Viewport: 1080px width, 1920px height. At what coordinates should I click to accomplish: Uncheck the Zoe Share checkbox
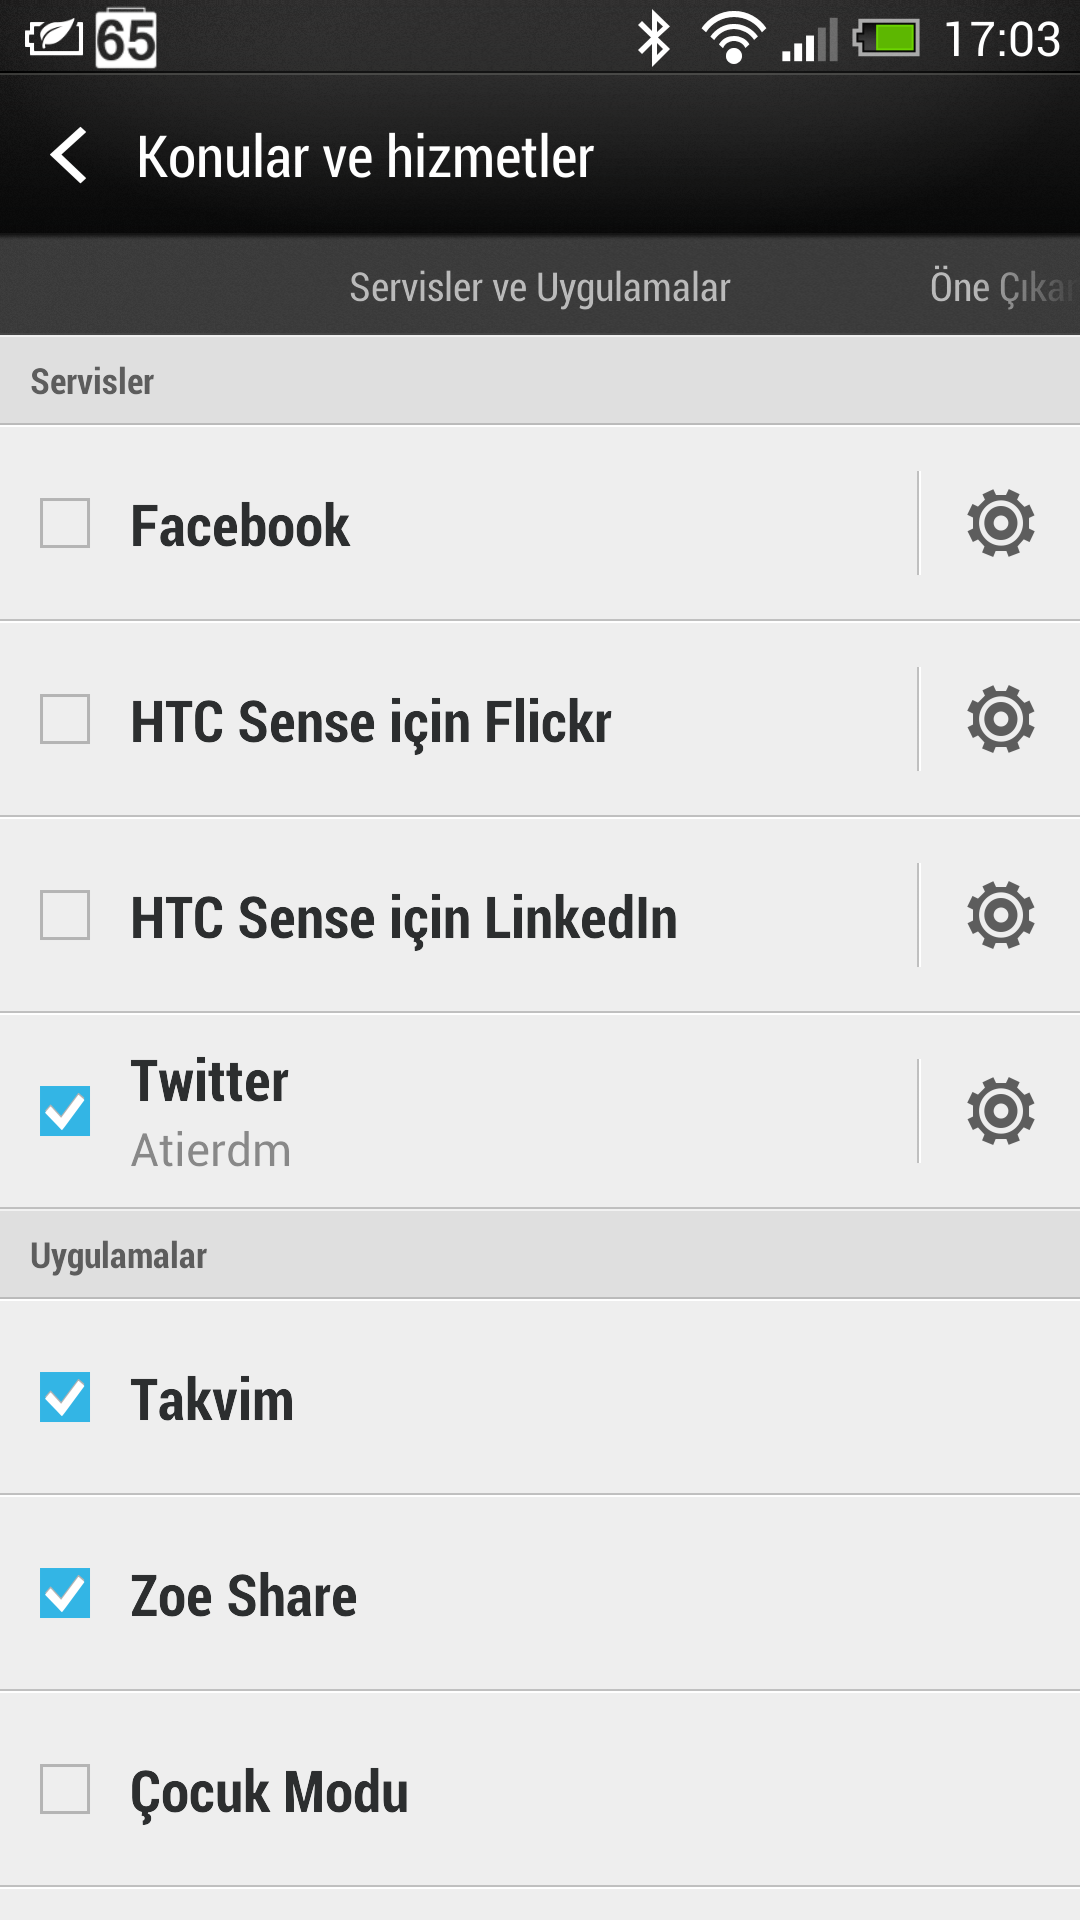65,1593
